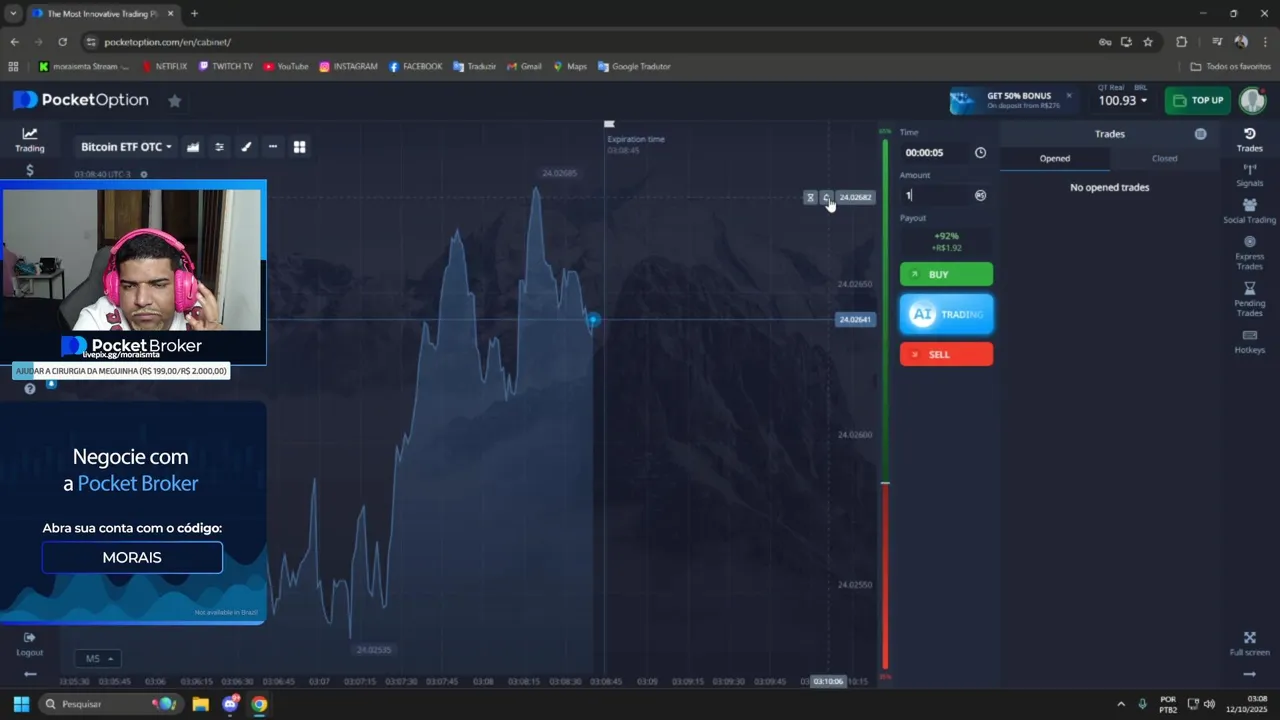Image resolution: width=1280 pixels, height=720 pixels.
Task: Click the gear next to UTC-3 time
Action: [x=143, y=174]
